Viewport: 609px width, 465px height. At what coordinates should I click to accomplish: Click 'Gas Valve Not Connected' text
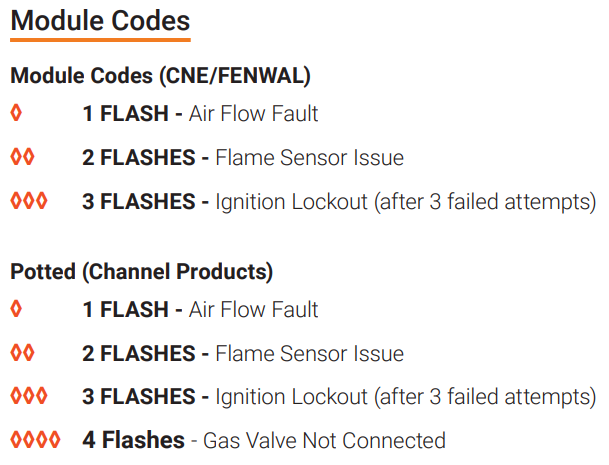pos(324,440)
